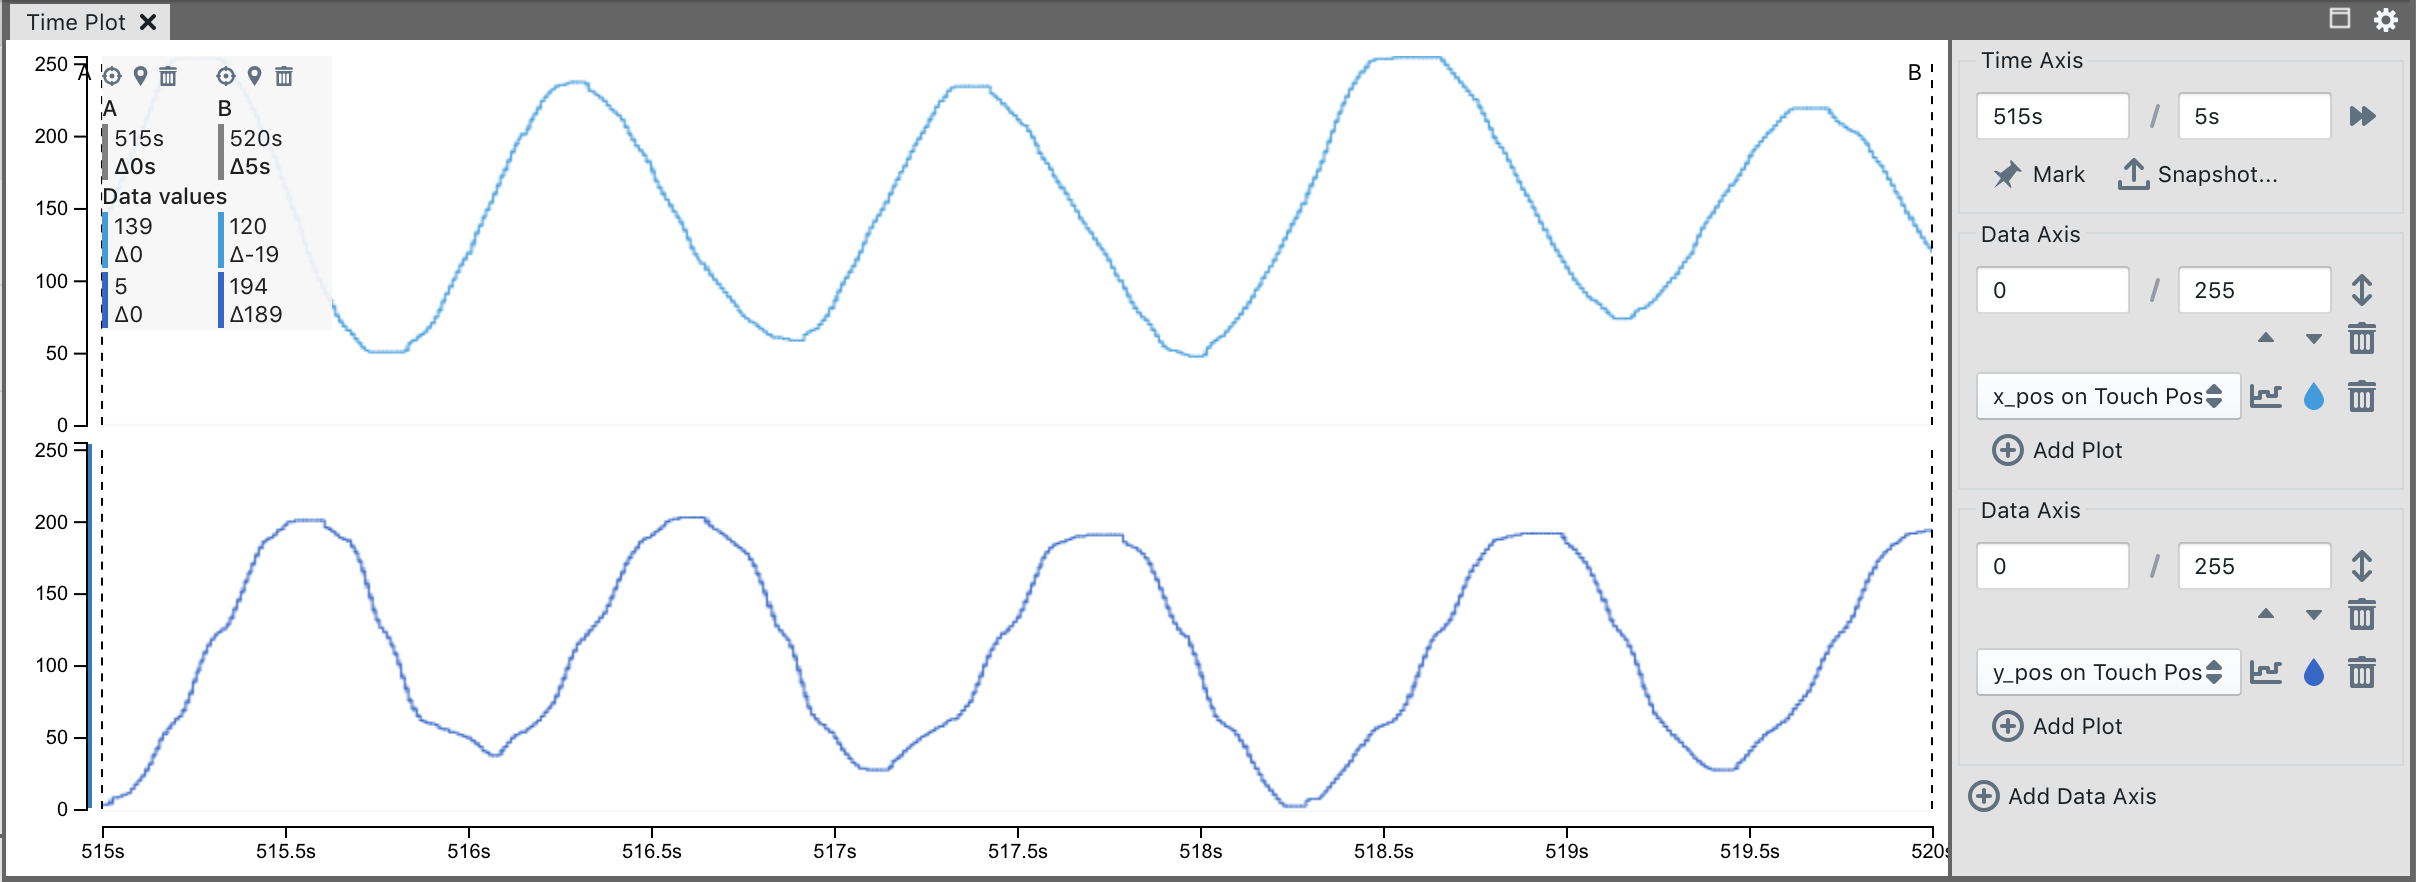Move the first Data Axis down
Image resolution: width=2416 pixels, height=882 pixels.
click(x=2314, y=339)
